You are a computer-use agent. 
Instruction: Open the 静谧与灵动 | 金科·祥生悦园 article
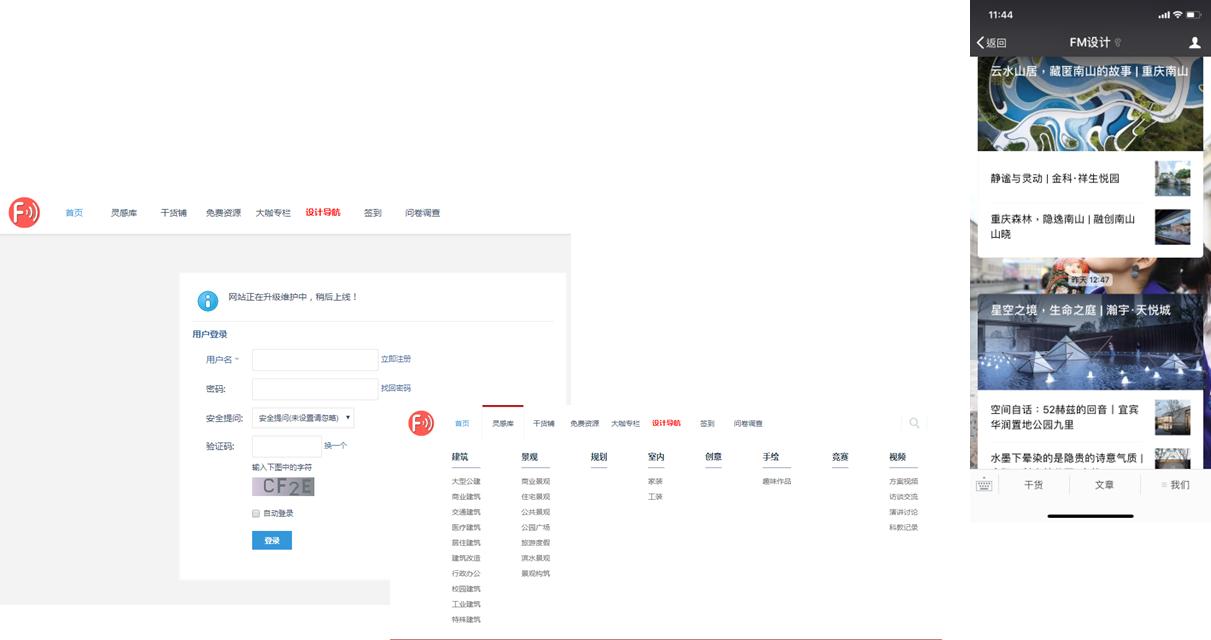[1090, 178]
